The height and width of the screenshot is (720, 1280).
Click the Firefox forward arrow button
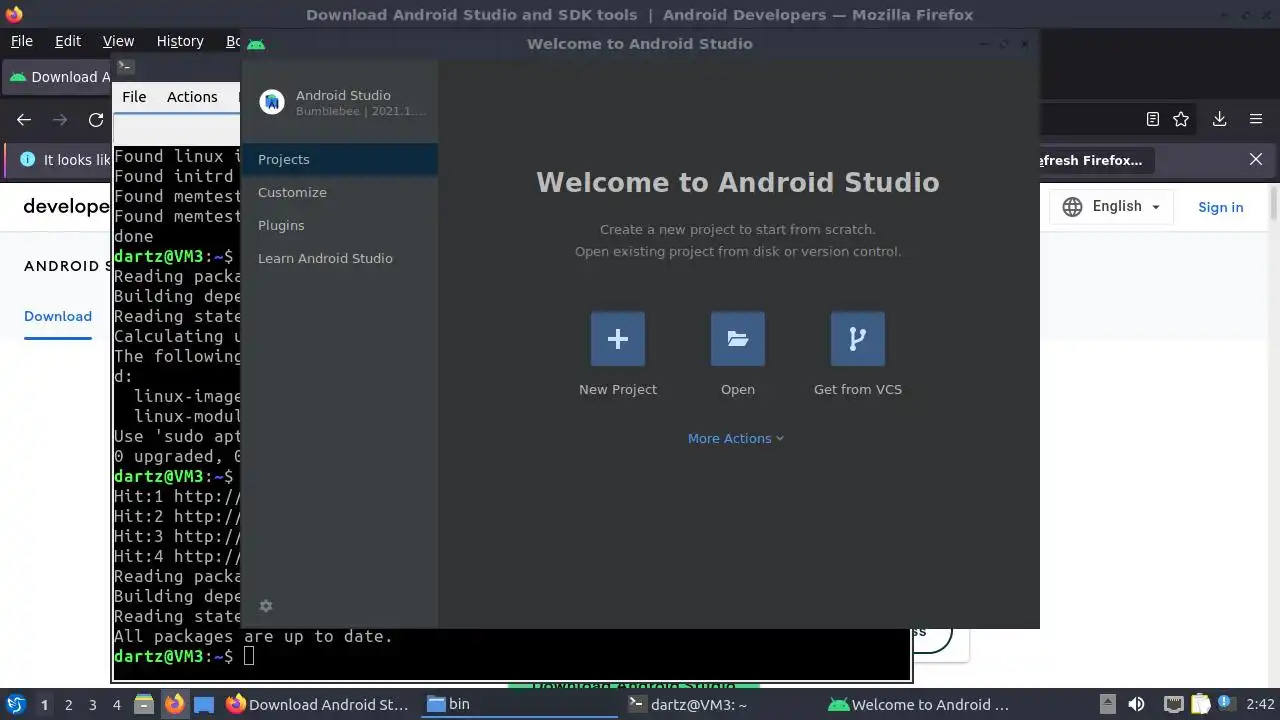(60, 119)
